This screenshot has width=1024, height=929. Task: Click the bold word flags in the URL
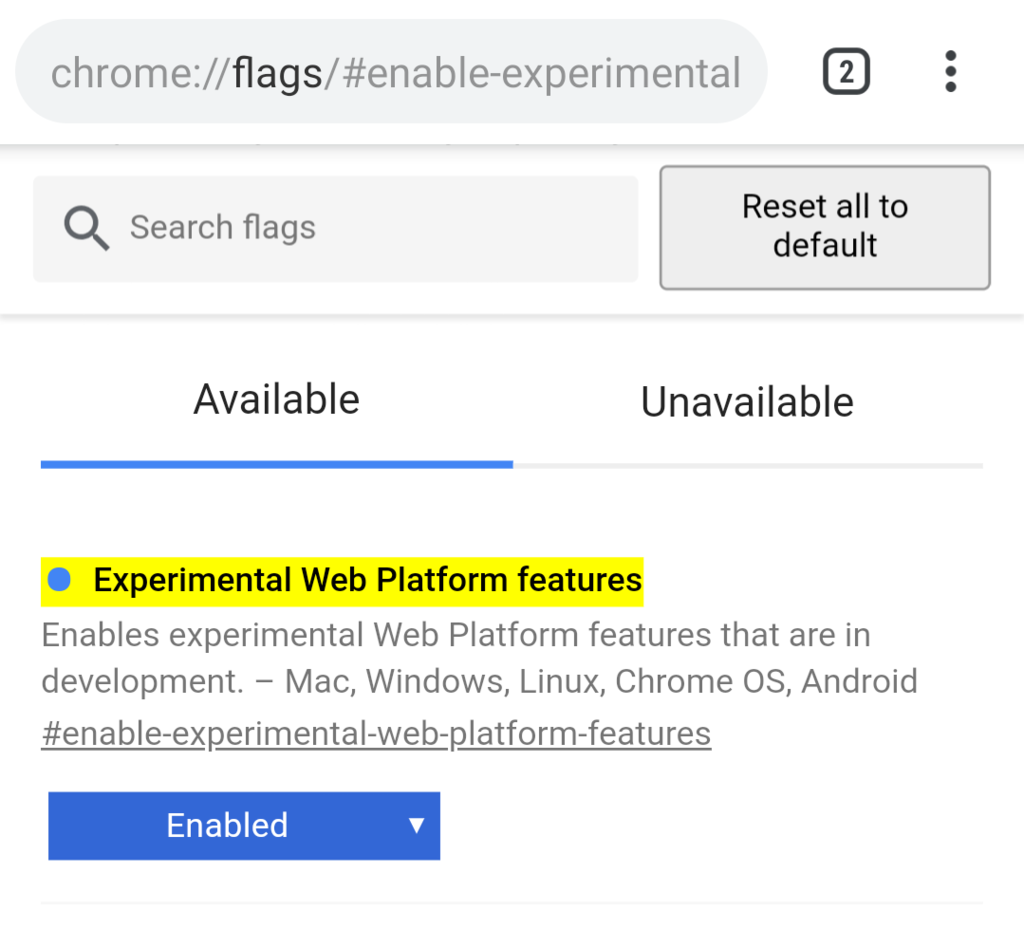tap(277, 73)
